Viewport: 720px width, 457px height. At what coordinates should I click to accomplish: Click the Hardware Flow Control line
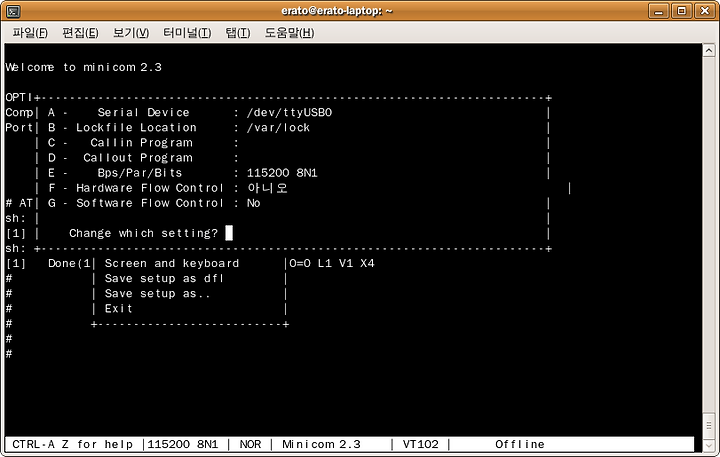point(168,188)
